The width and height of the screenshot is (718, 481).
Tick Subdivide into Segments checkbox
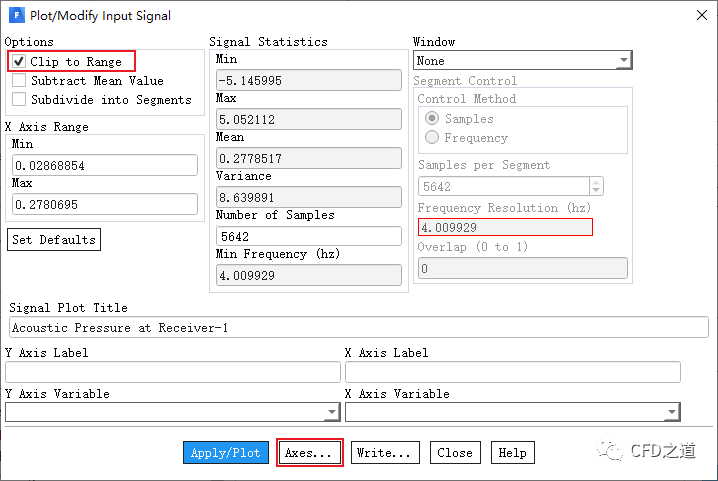tap(19, 100)
